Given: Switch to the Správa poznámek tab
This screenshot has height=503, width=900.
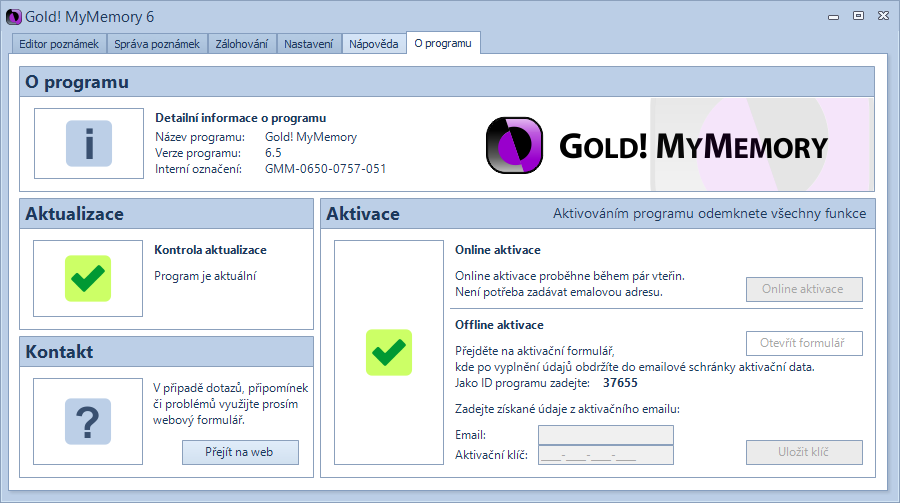Looking at the screenshot, I should [x=157, y=44].
